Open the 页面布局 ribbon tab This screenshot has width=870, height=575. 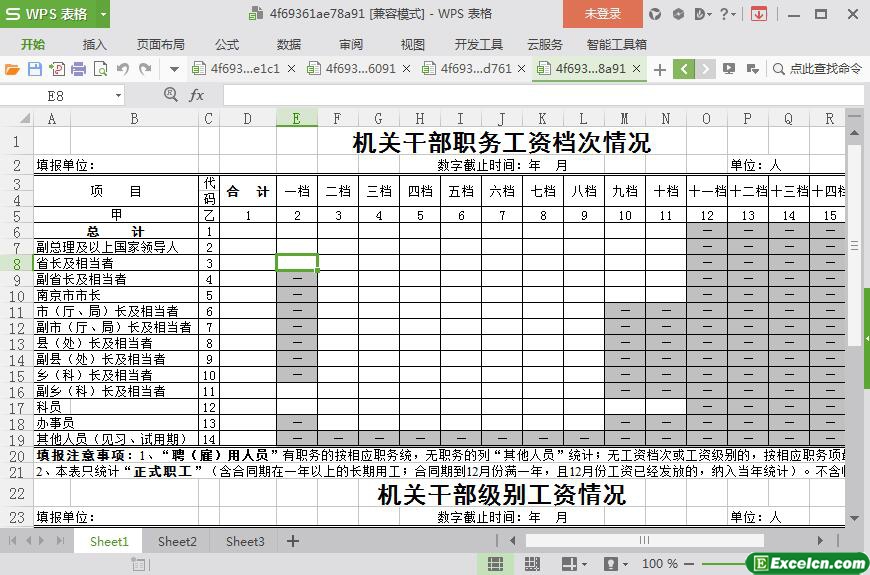(161, 44)
